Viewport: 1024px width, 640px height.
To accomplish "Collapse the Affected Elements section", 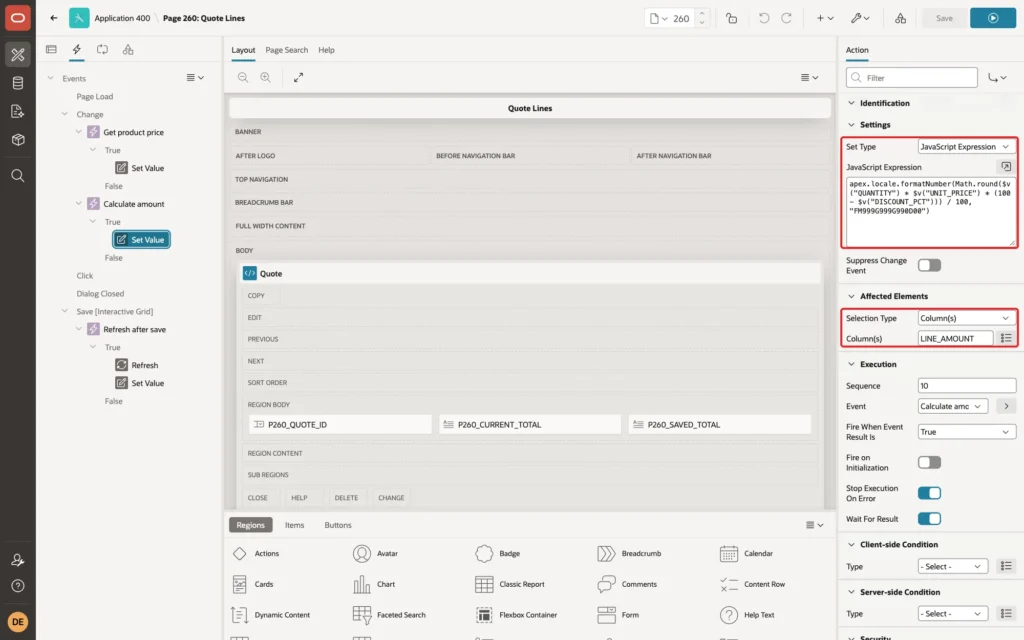I will coord(851,296).
